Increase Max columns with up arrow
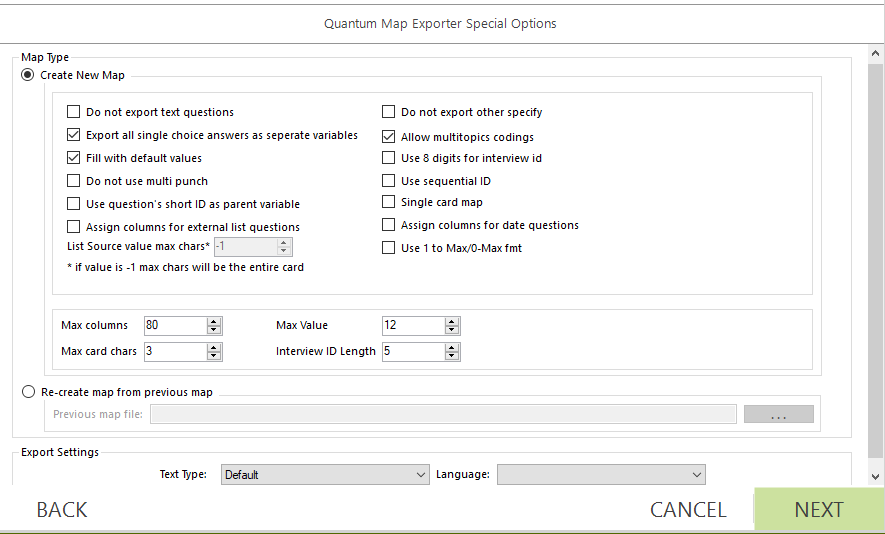885x534 pixels. (213, 321)
